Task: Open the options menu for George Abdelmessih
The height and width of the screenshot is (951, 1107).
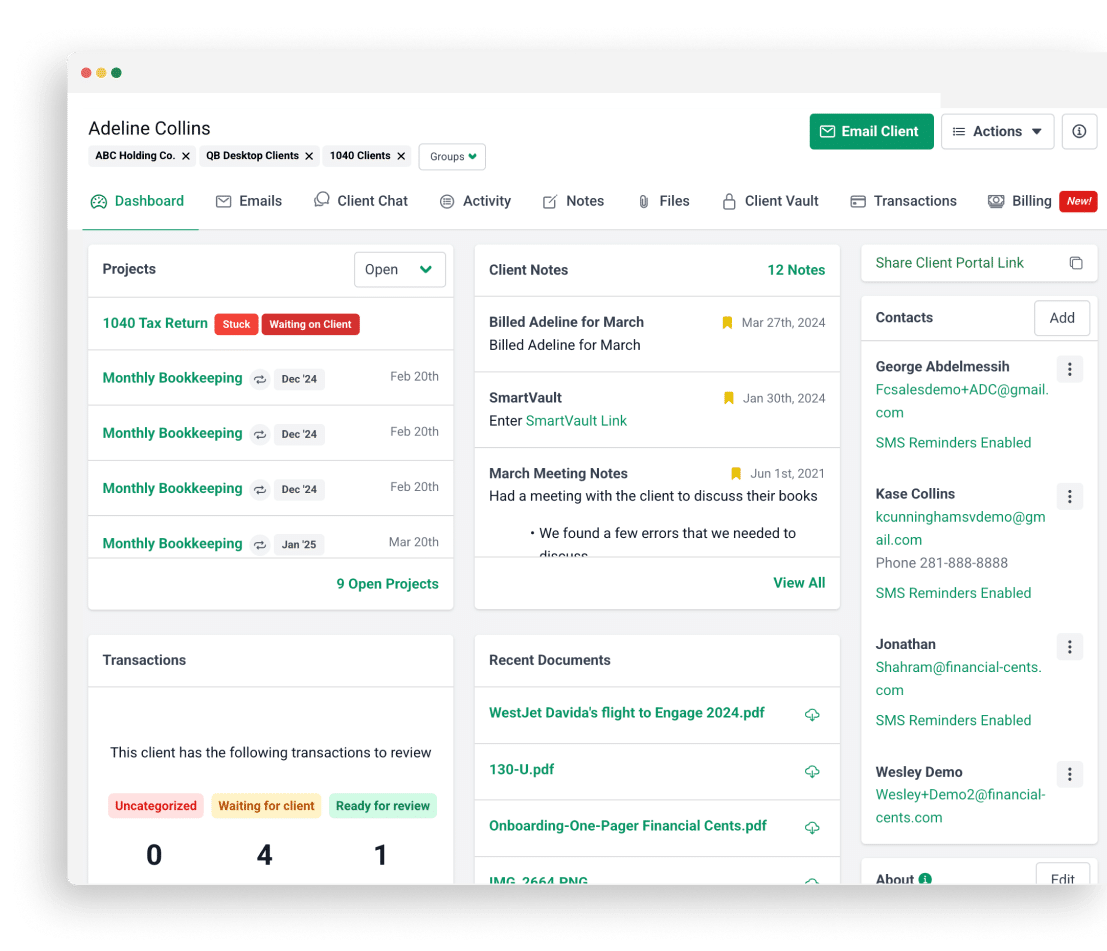Action: click(1070, 368)
